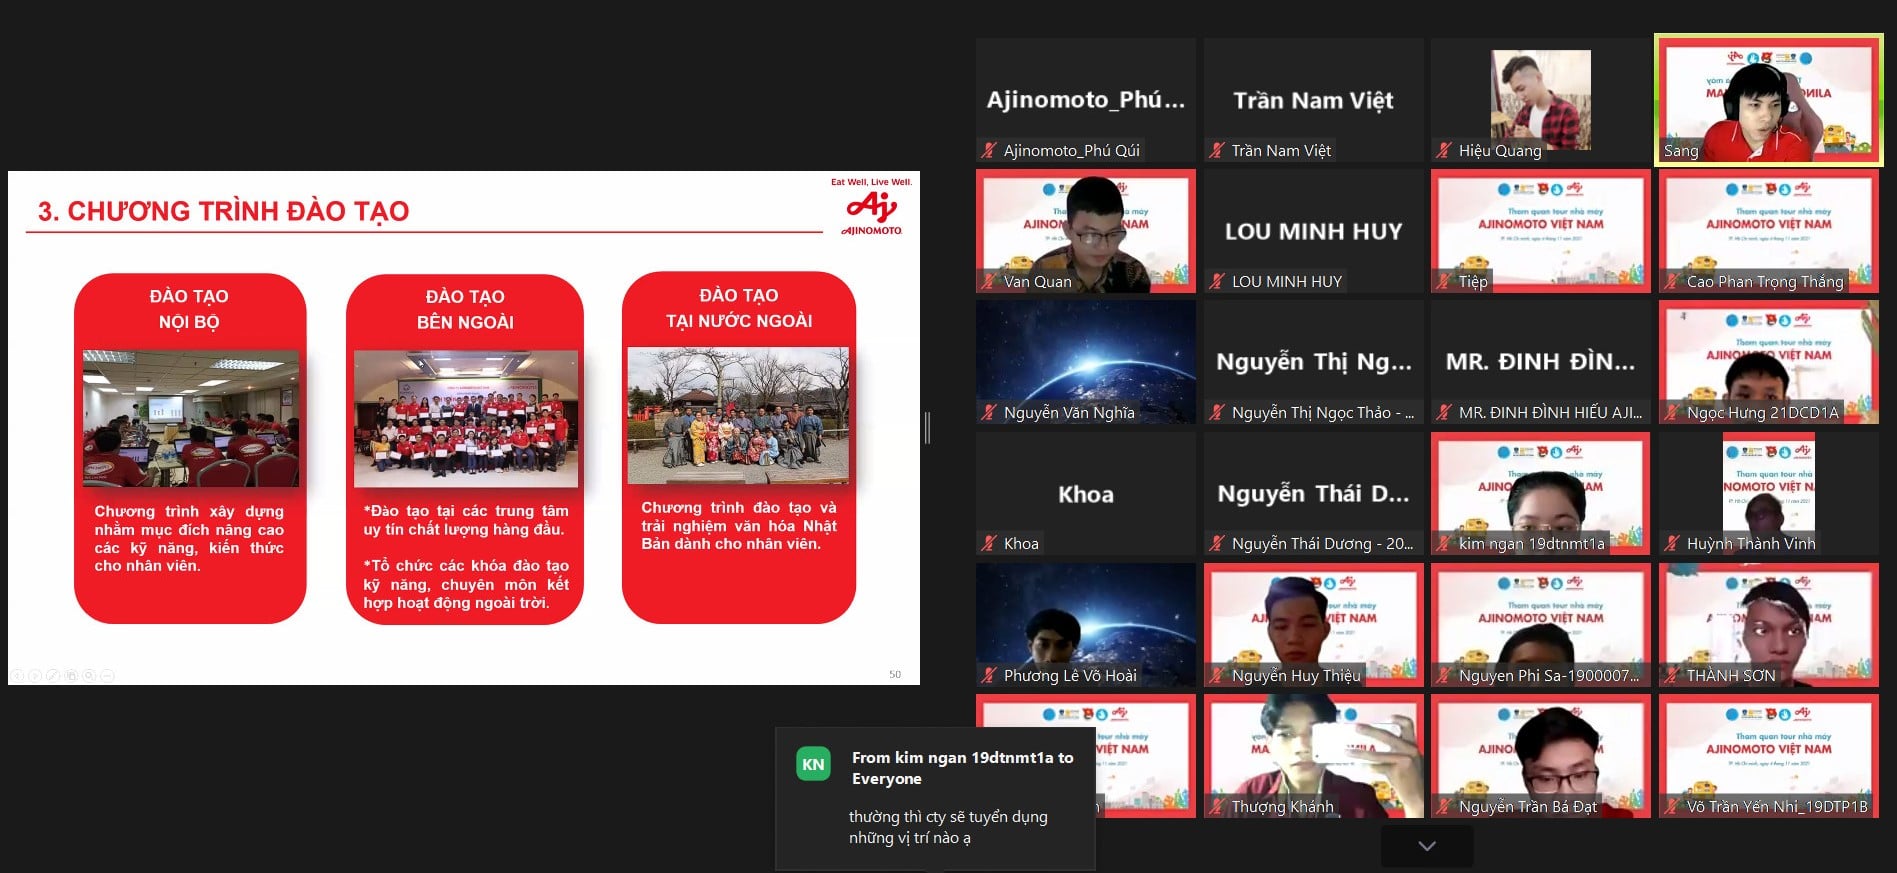The width and height of the screenshot is (1897, 873).
Task: Open the see all slides icon
Action: point(71,676)
